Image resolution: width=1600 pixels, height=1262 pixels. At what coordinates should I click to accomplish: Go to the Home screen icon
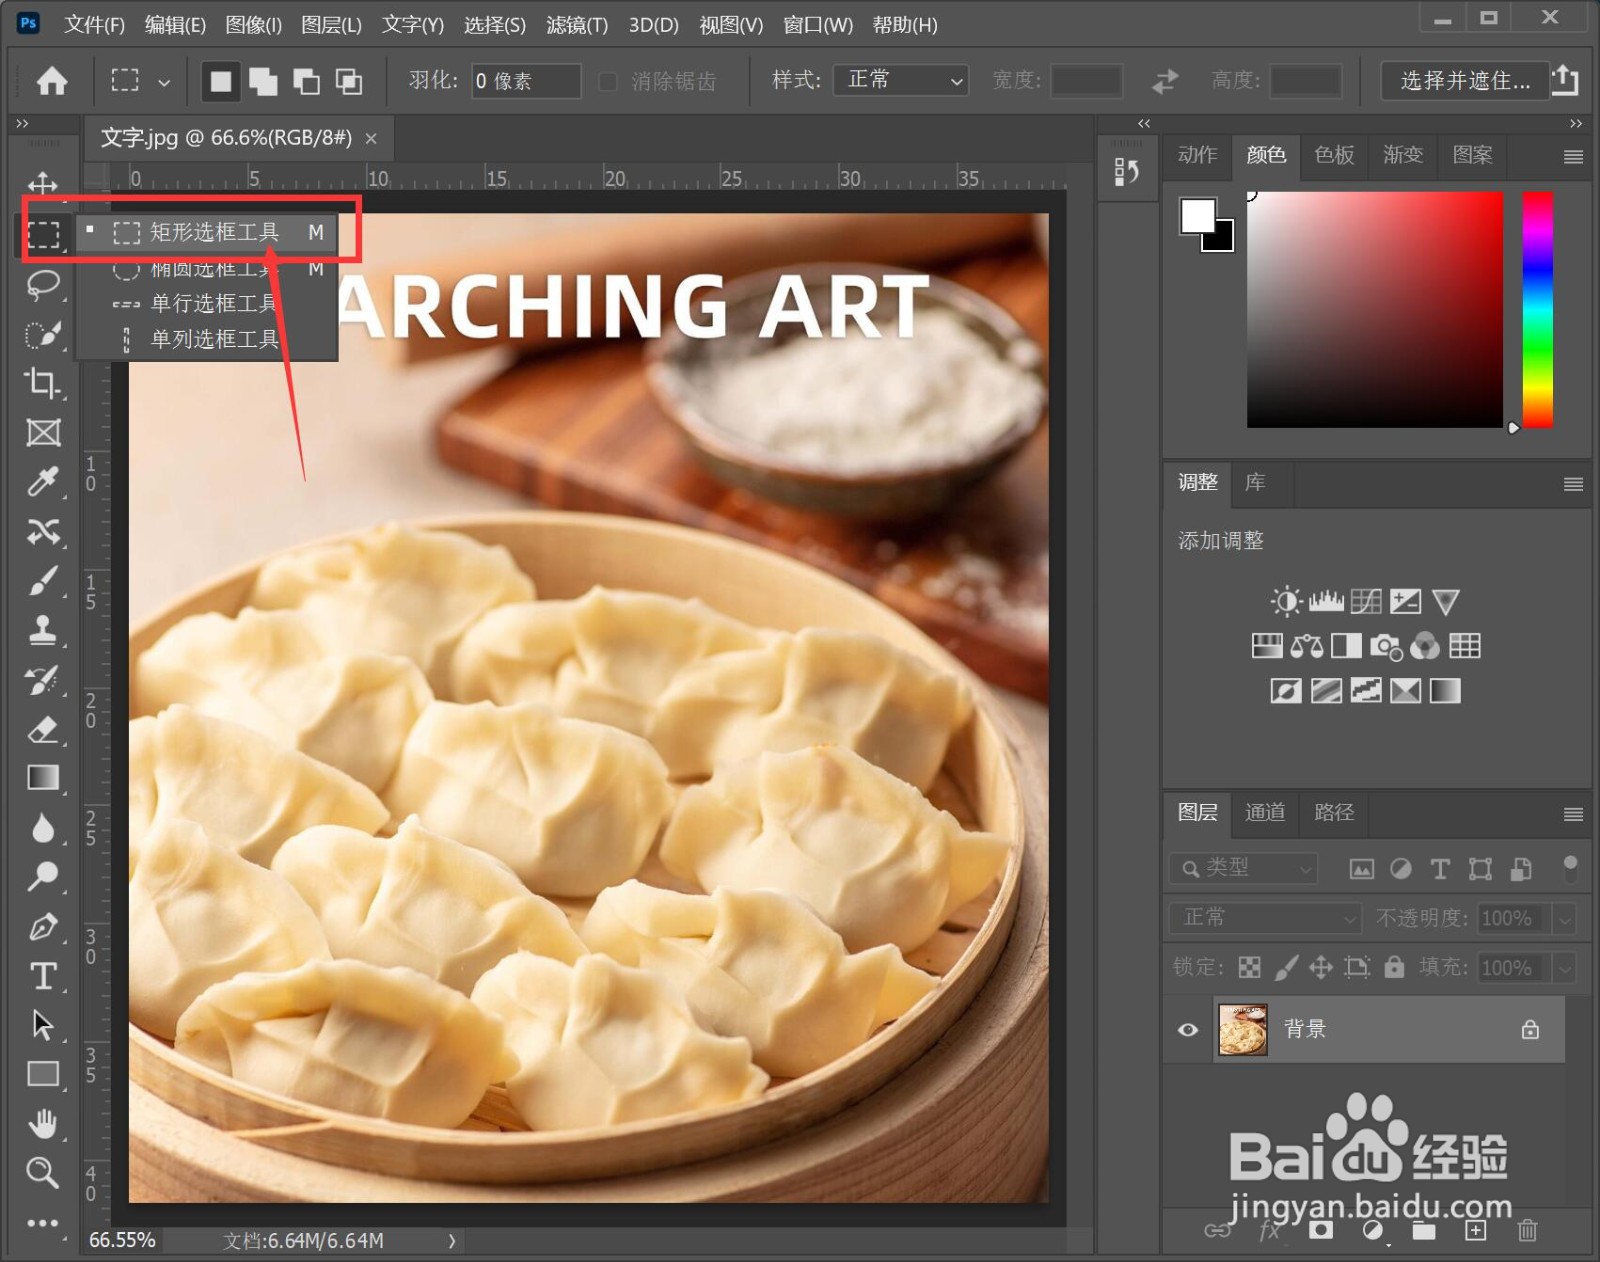[52, 81]
